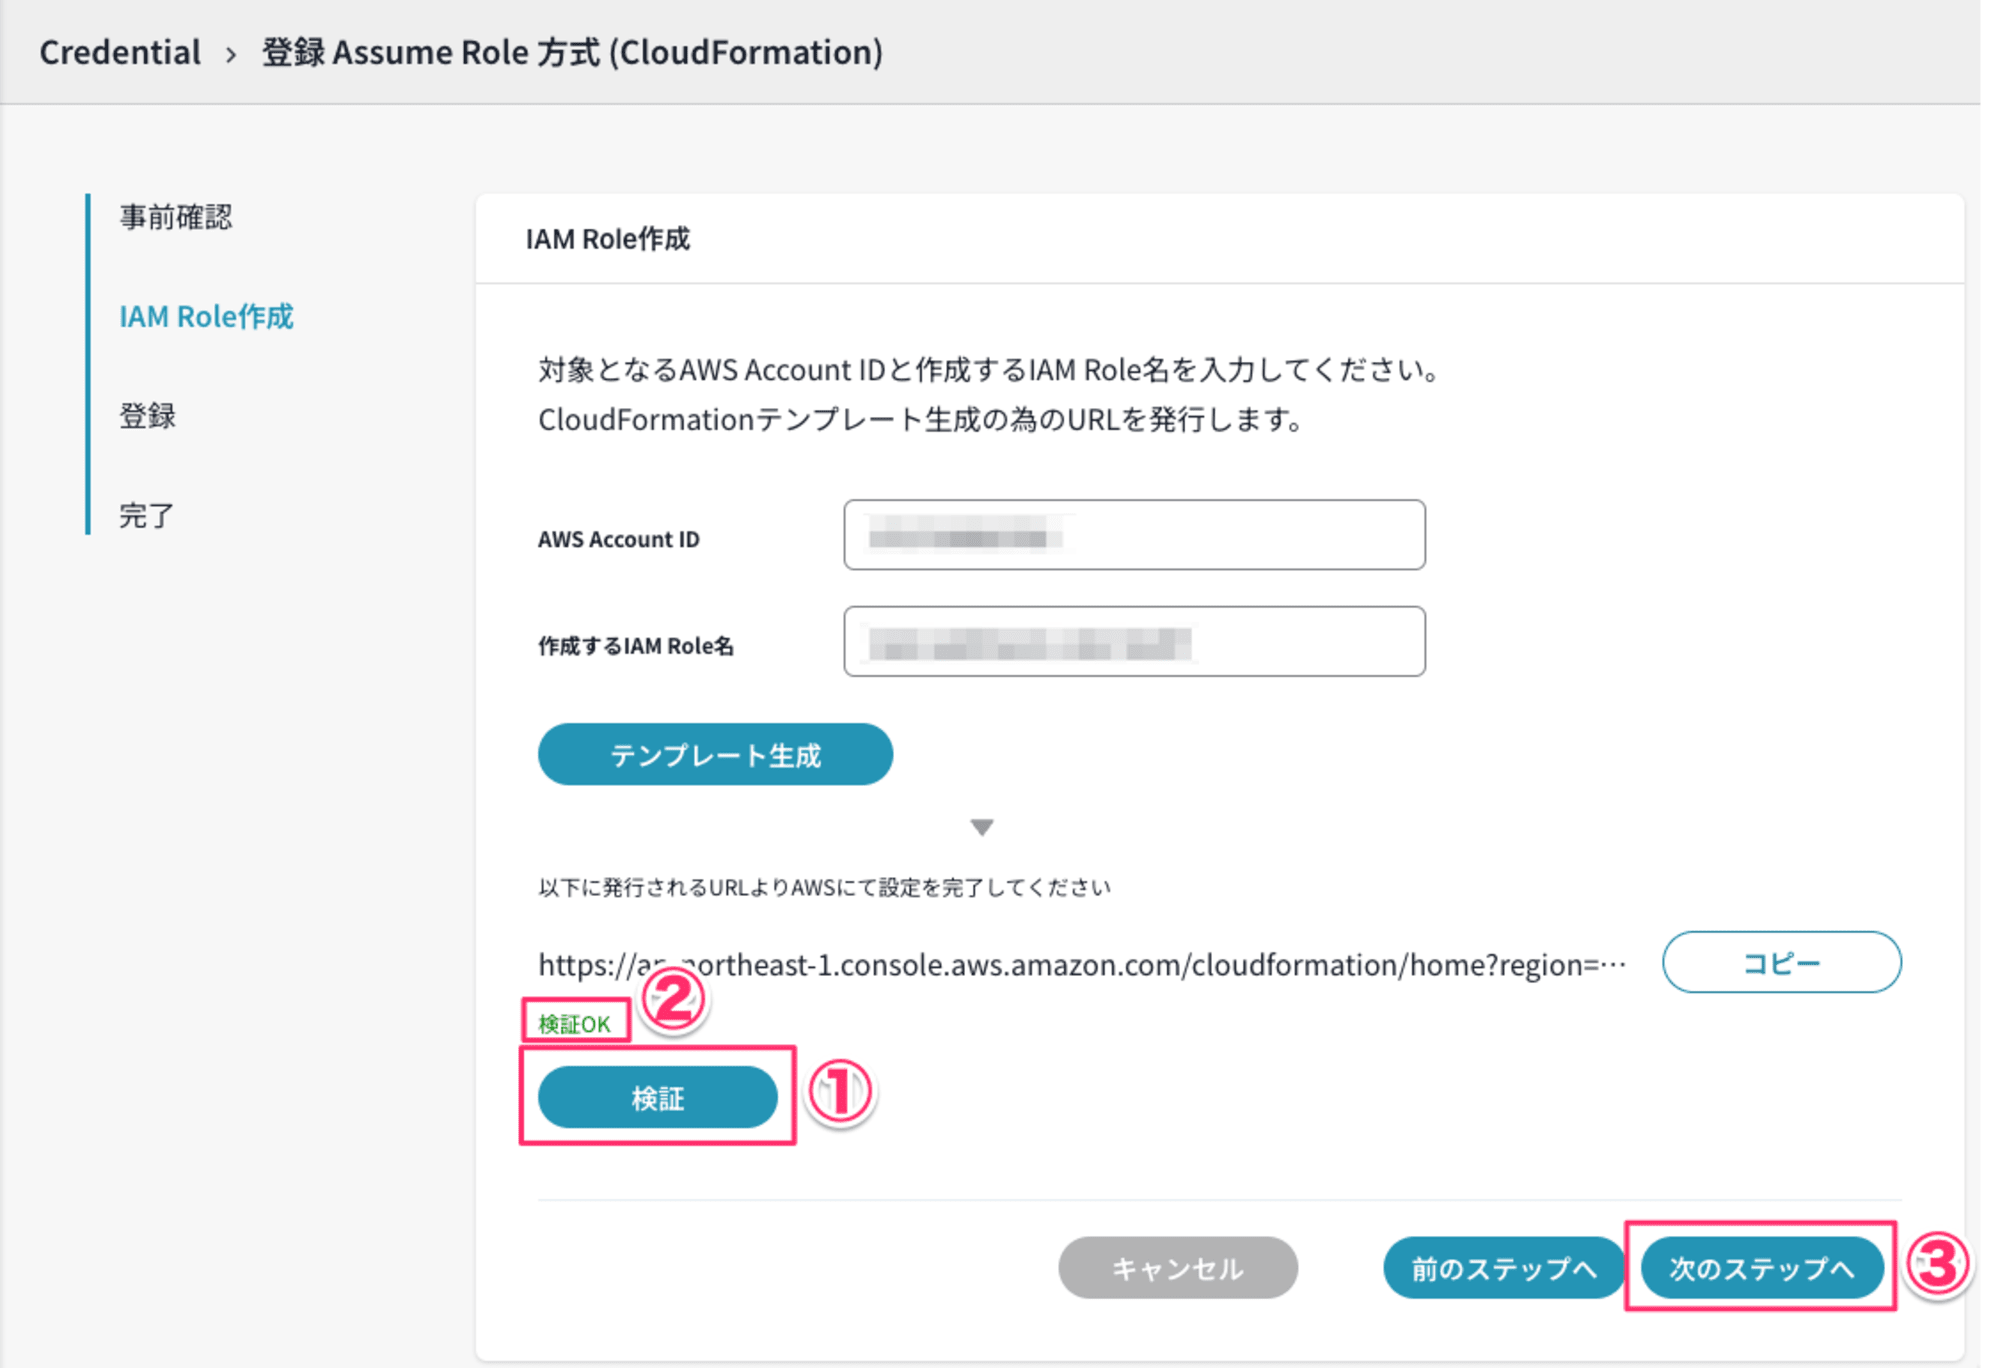Click the IAM Role作成 panel heading

pyautogui.click(x=608, y=239)
